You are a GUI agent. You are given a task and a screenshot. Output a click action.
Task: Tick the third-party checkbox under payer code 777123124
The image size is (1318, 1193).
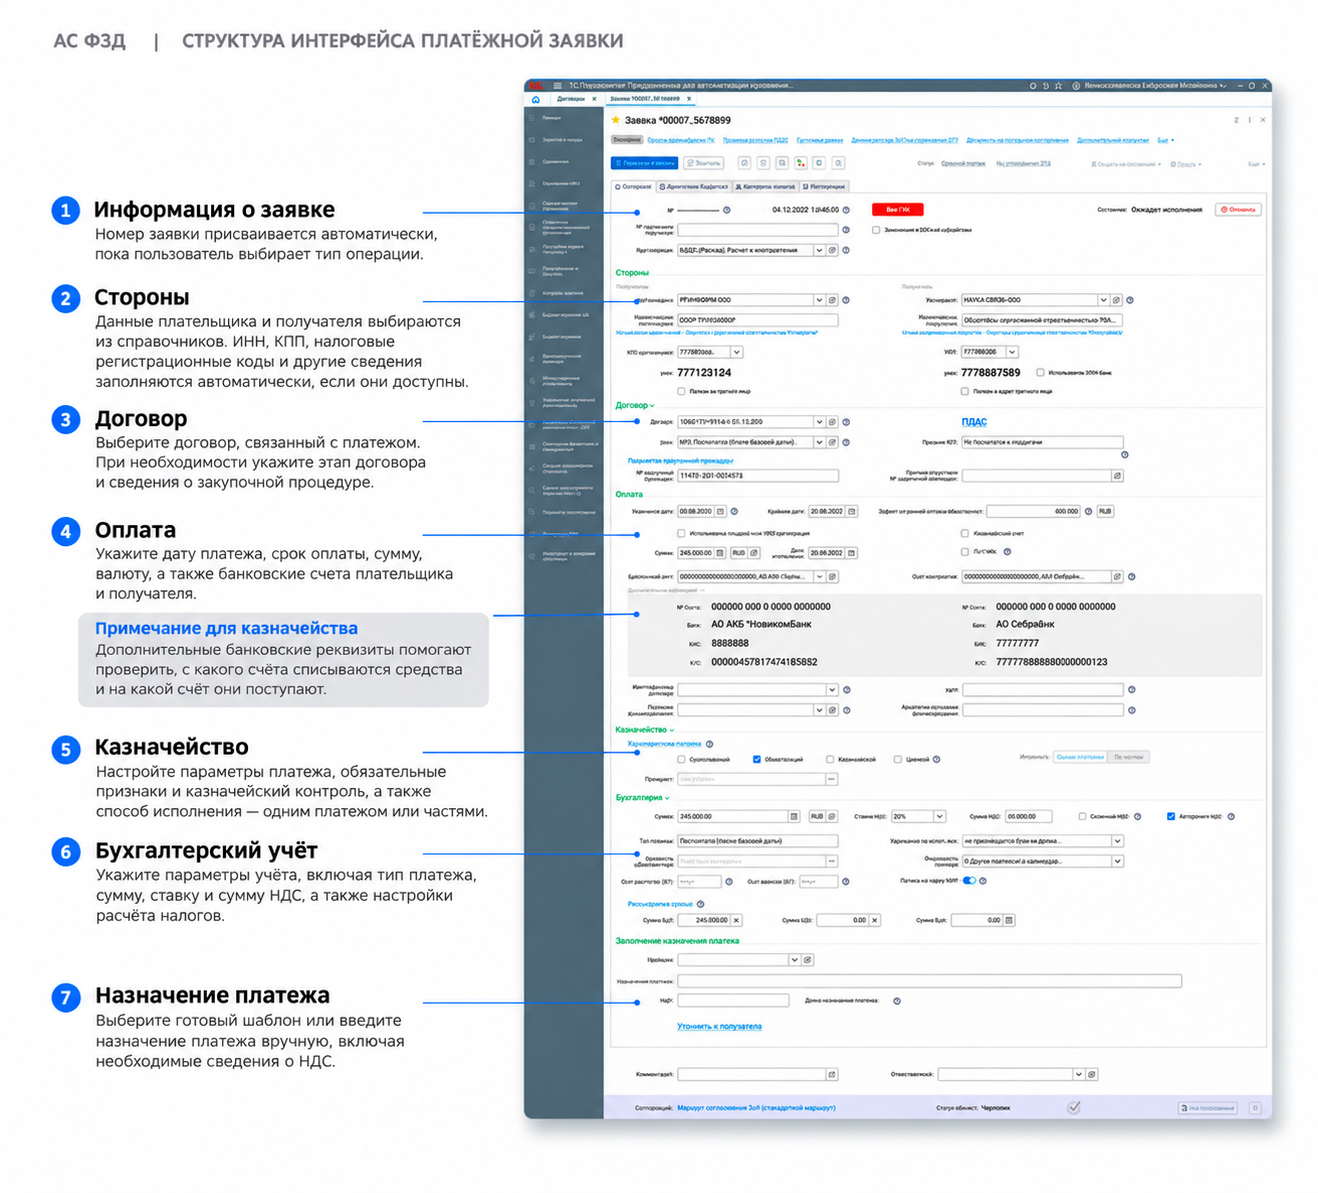pyautogui.click(x=681, y=391)
